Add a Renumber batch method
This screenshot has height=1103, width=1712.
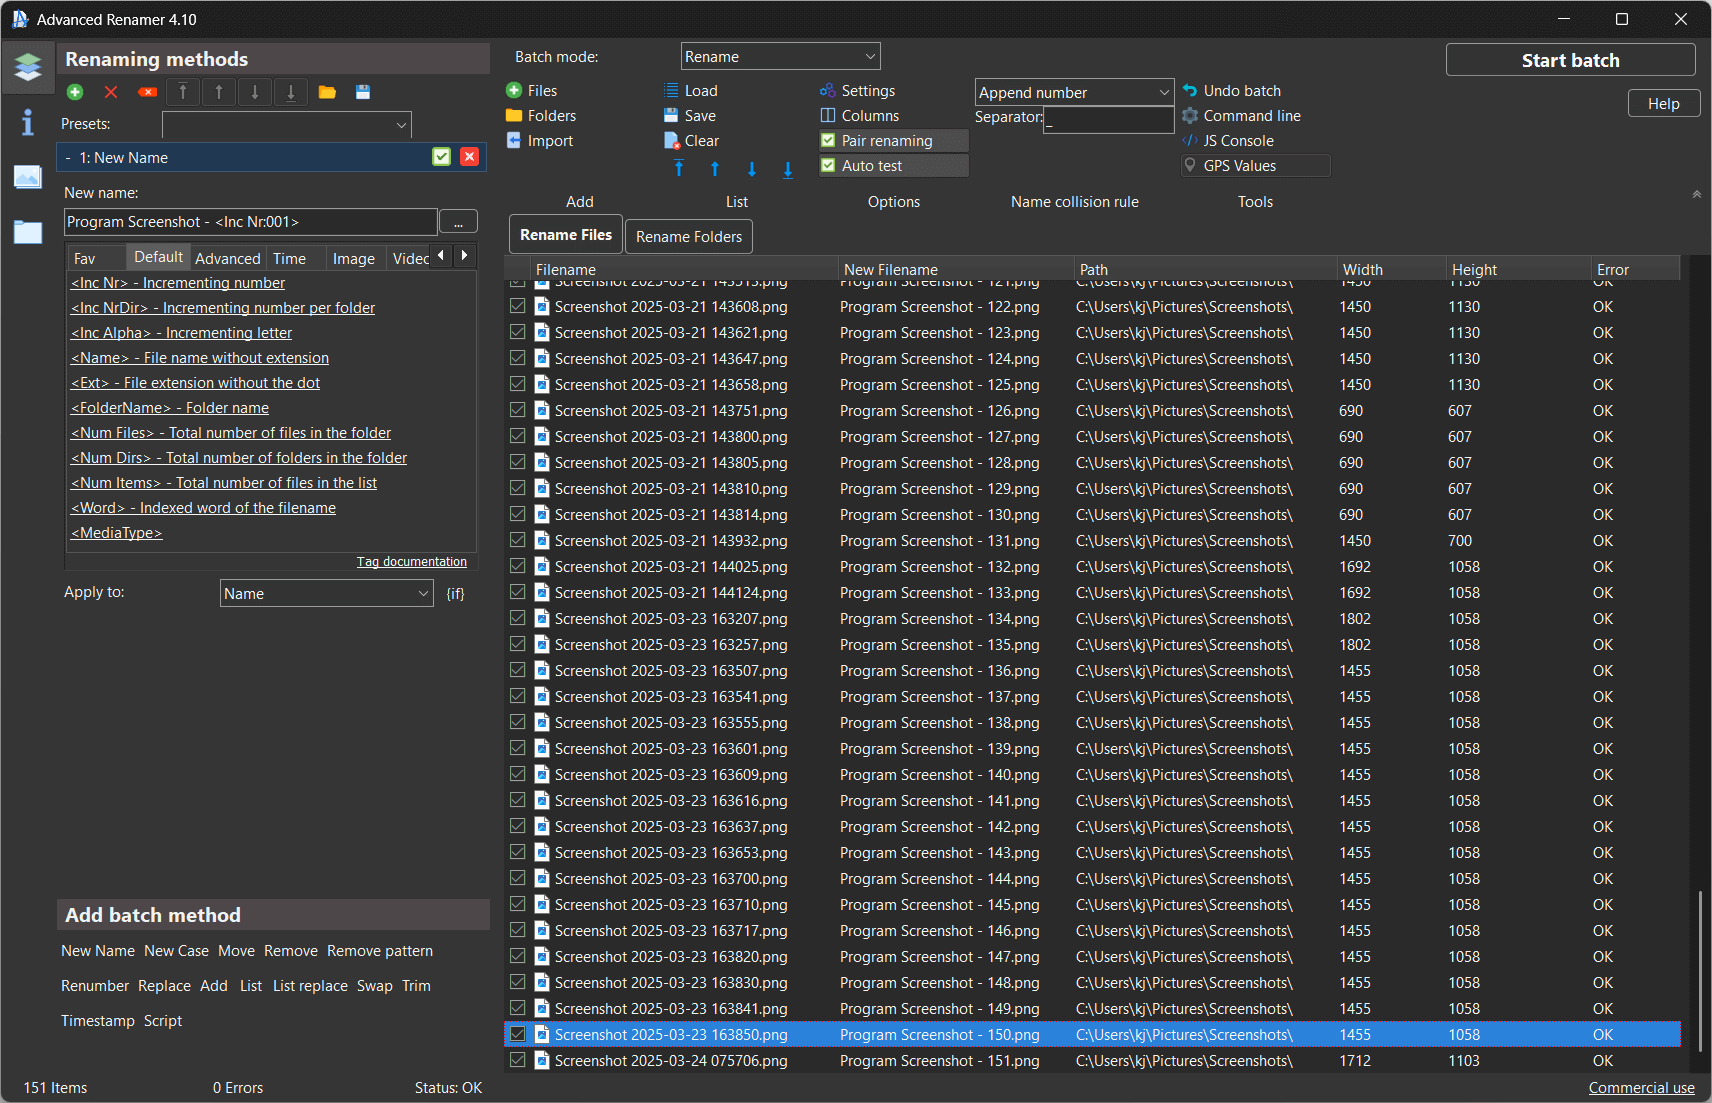click(95, 986)
